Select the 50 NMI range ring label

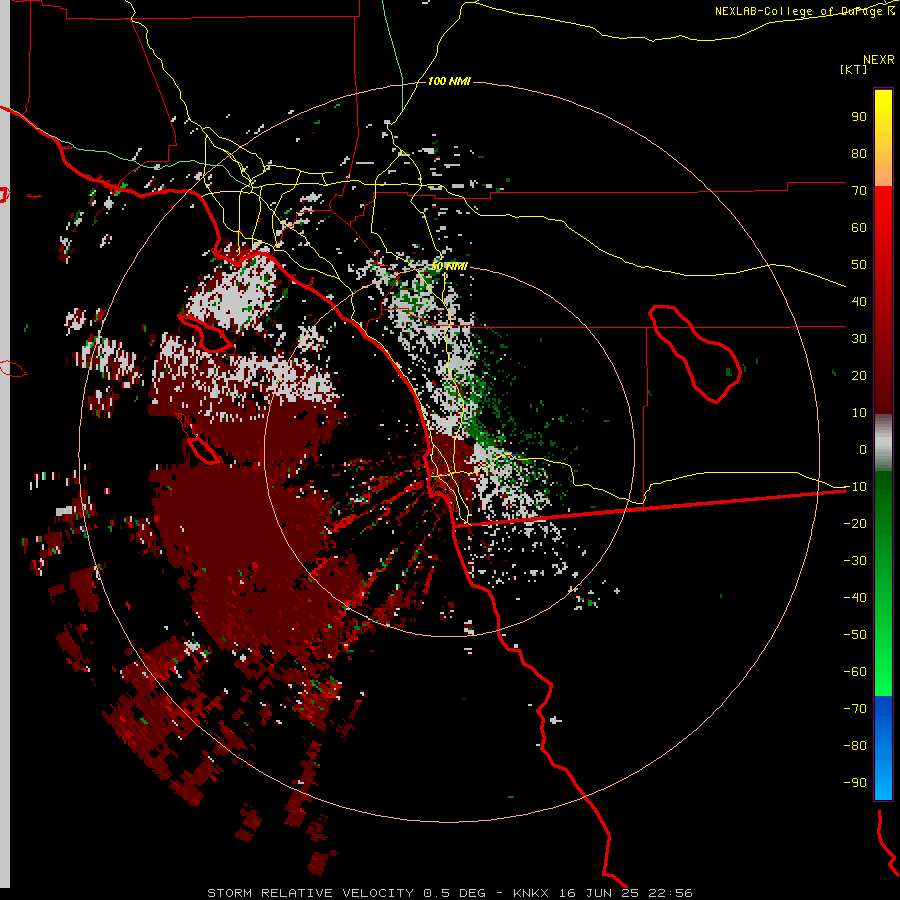449,266
